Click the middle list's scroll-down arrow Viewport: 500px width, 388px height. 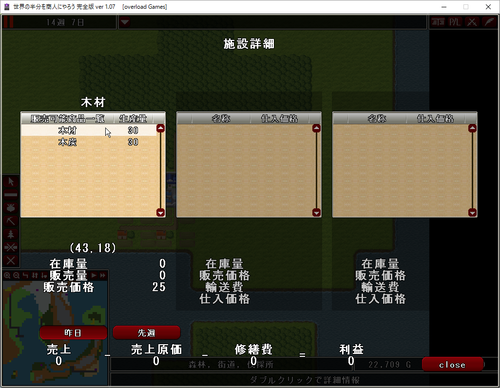(316, 212)
